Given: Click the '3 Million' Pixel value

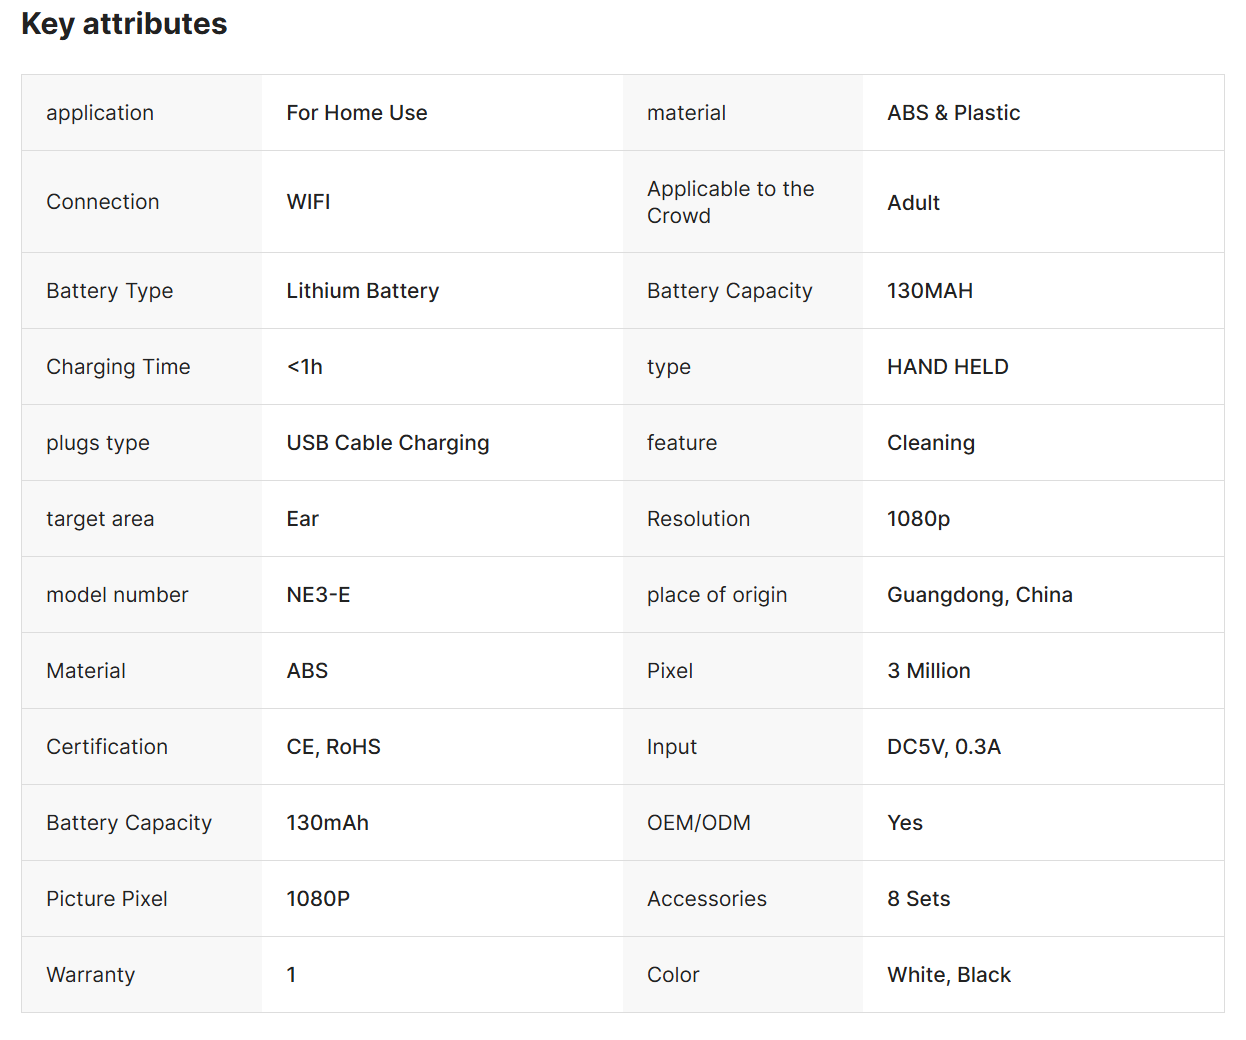Looking at the screenshot, I should tap(929, 671).
